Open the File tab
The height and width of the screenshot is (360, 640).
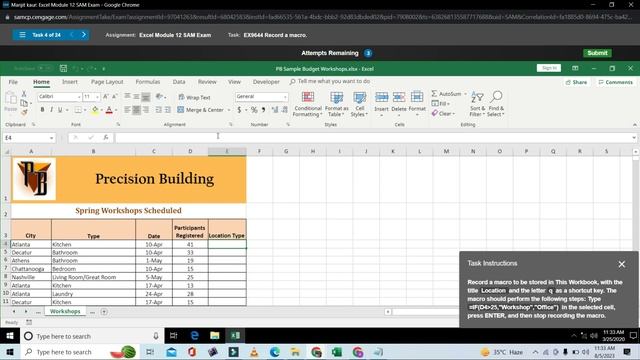coord(13,82)
